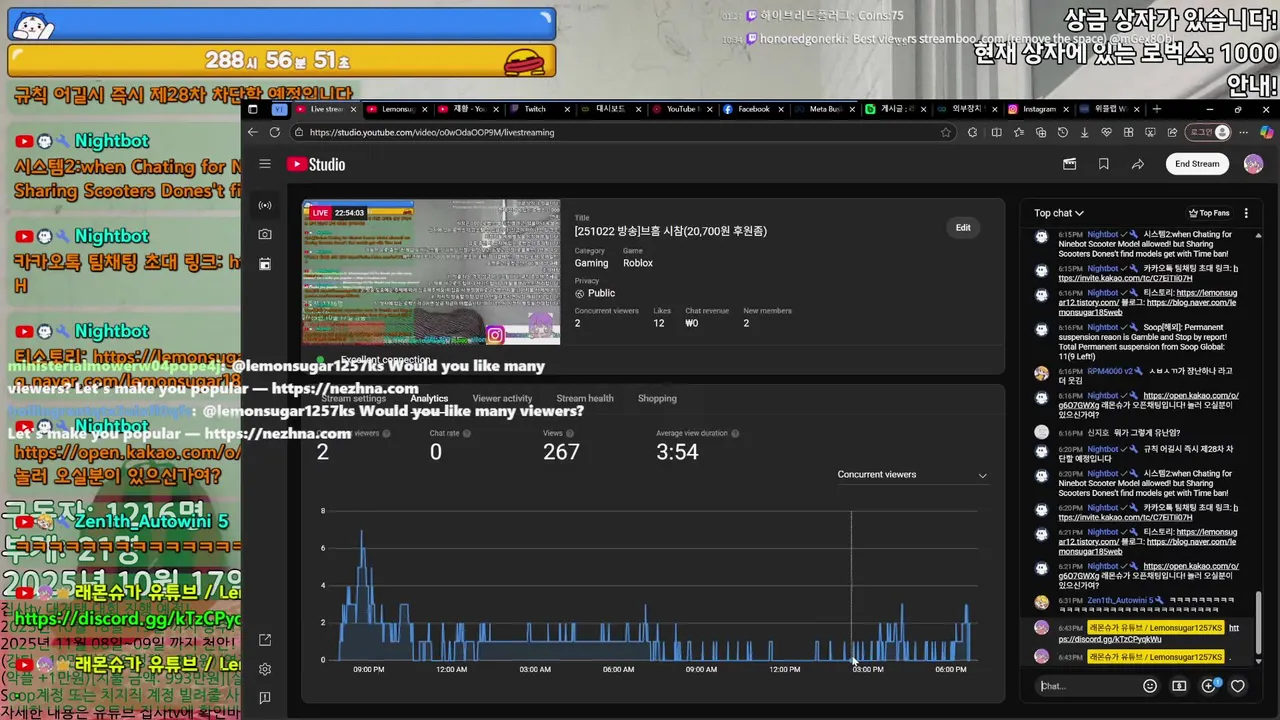Viewport: 1280px width, 720px height.
Task: Click browser sign-in profile button
Action: (x=1208, y=132)
